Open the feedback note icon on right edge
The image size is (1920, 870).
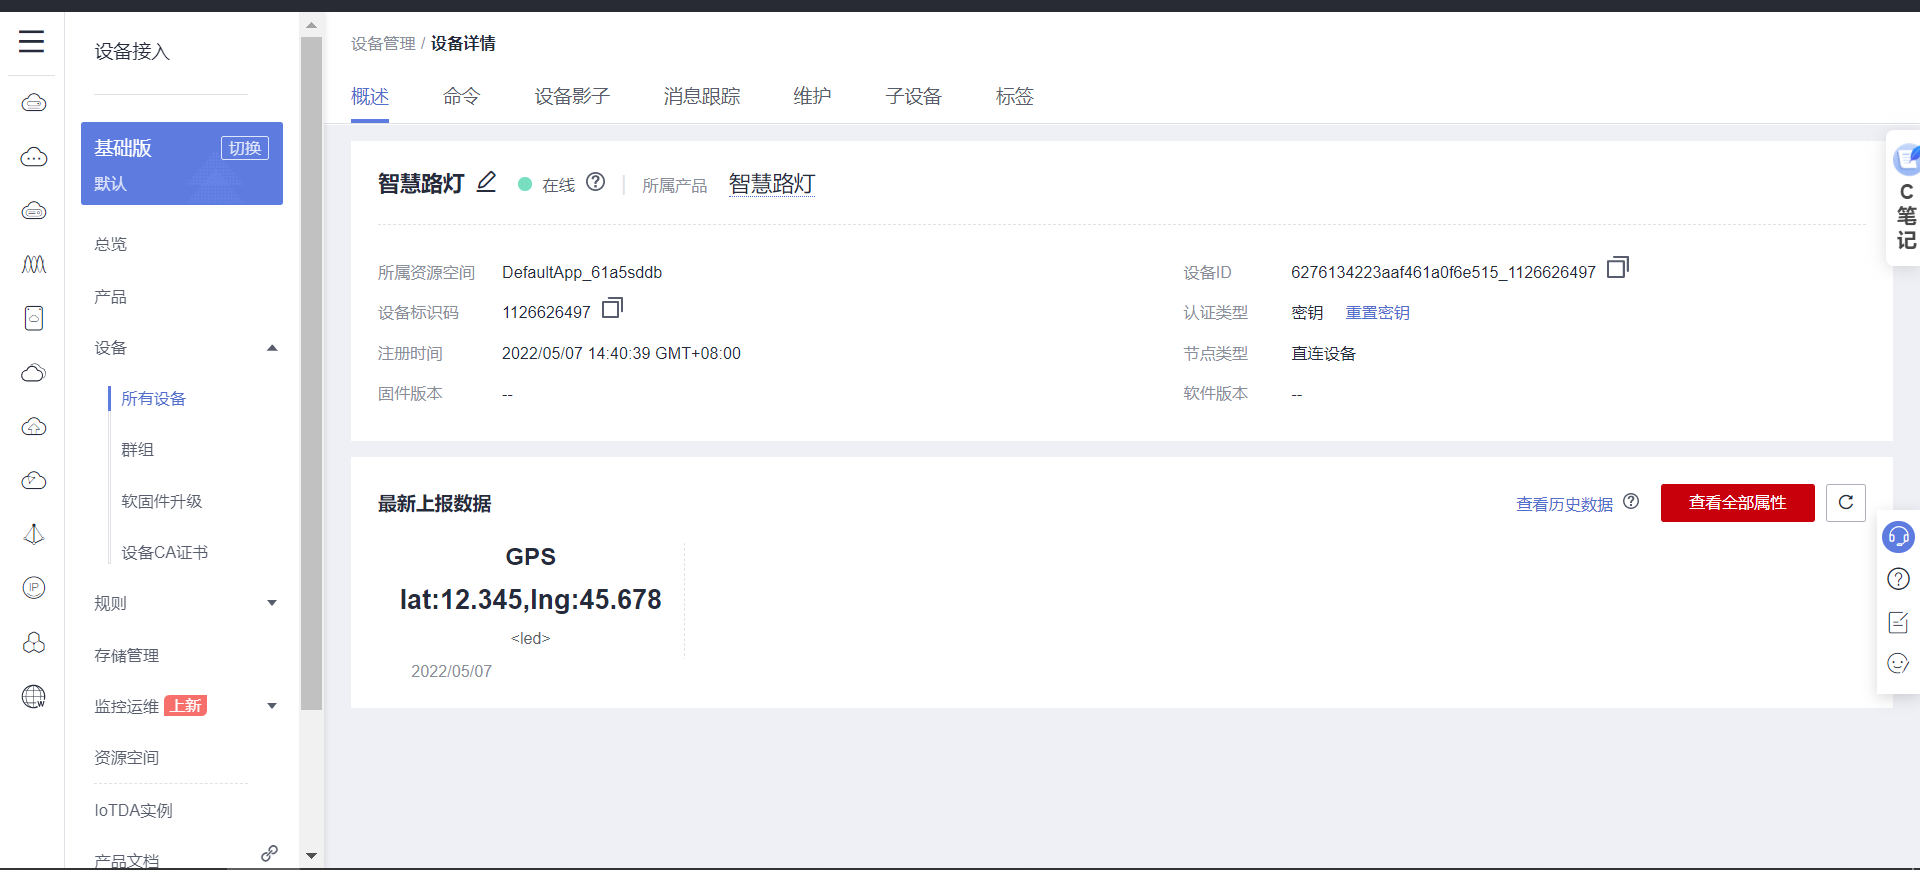click(1898, 622)
